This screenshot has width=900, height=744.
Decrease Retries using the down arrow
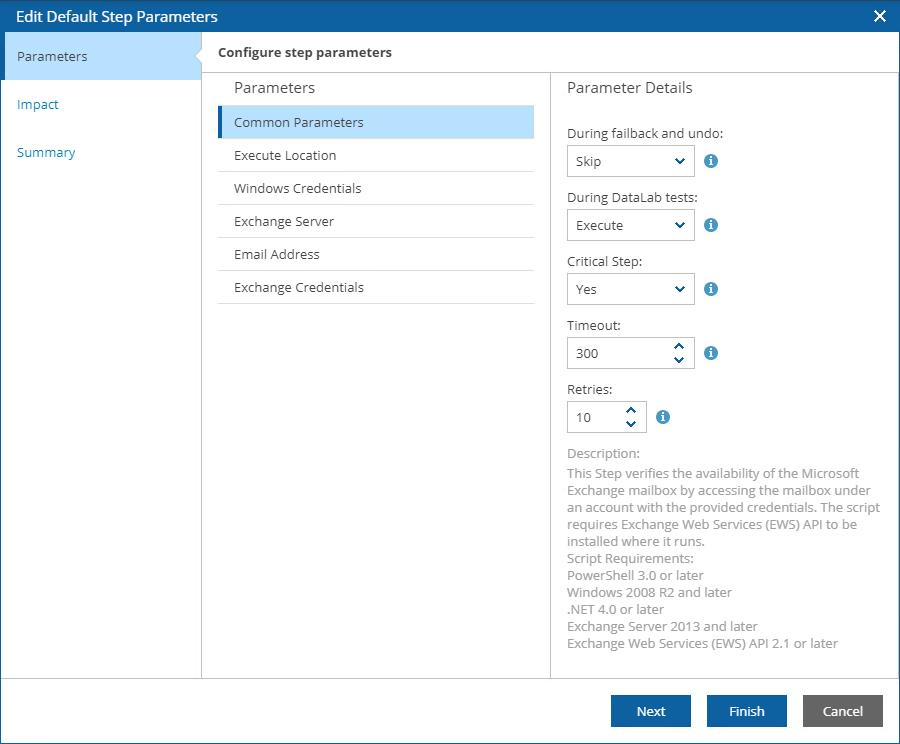click(x=631, y=422)
